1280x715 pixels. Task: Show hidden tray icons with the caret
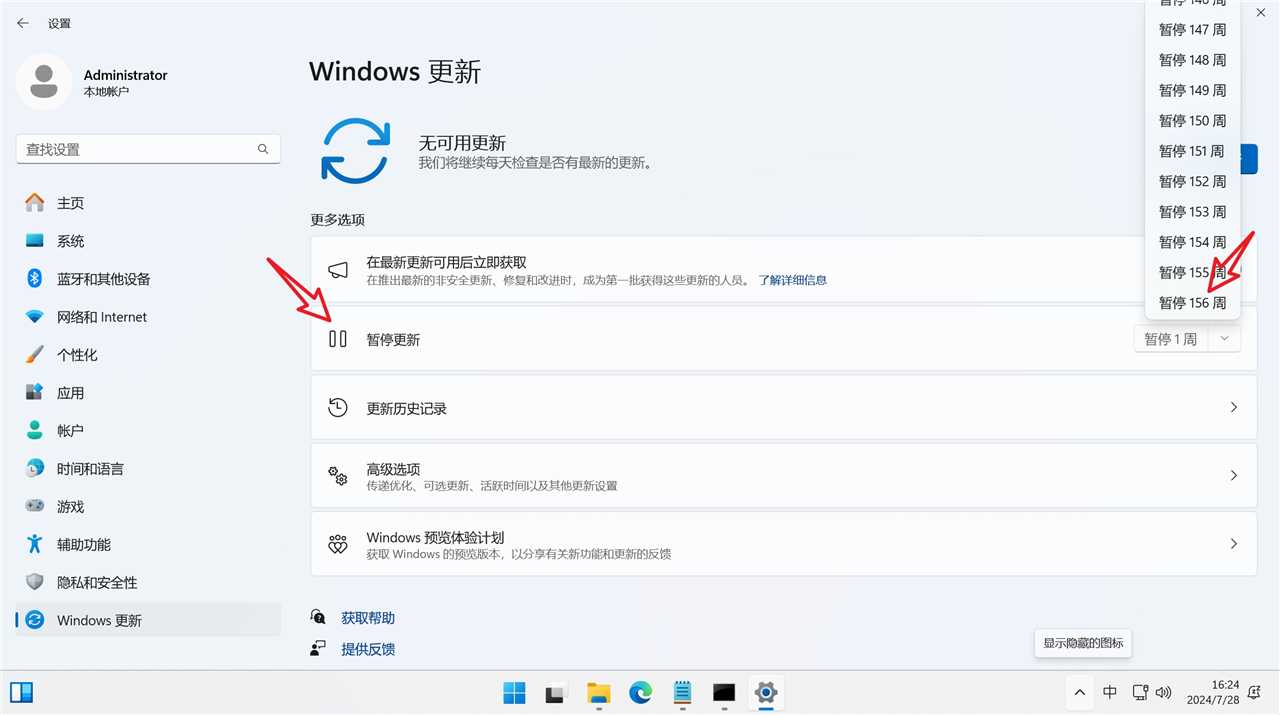pos(1079,692)
